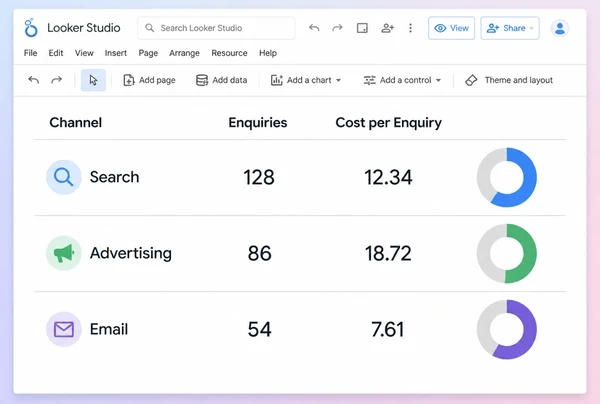Select the purple Email donut chart

[x=507, y=329]
